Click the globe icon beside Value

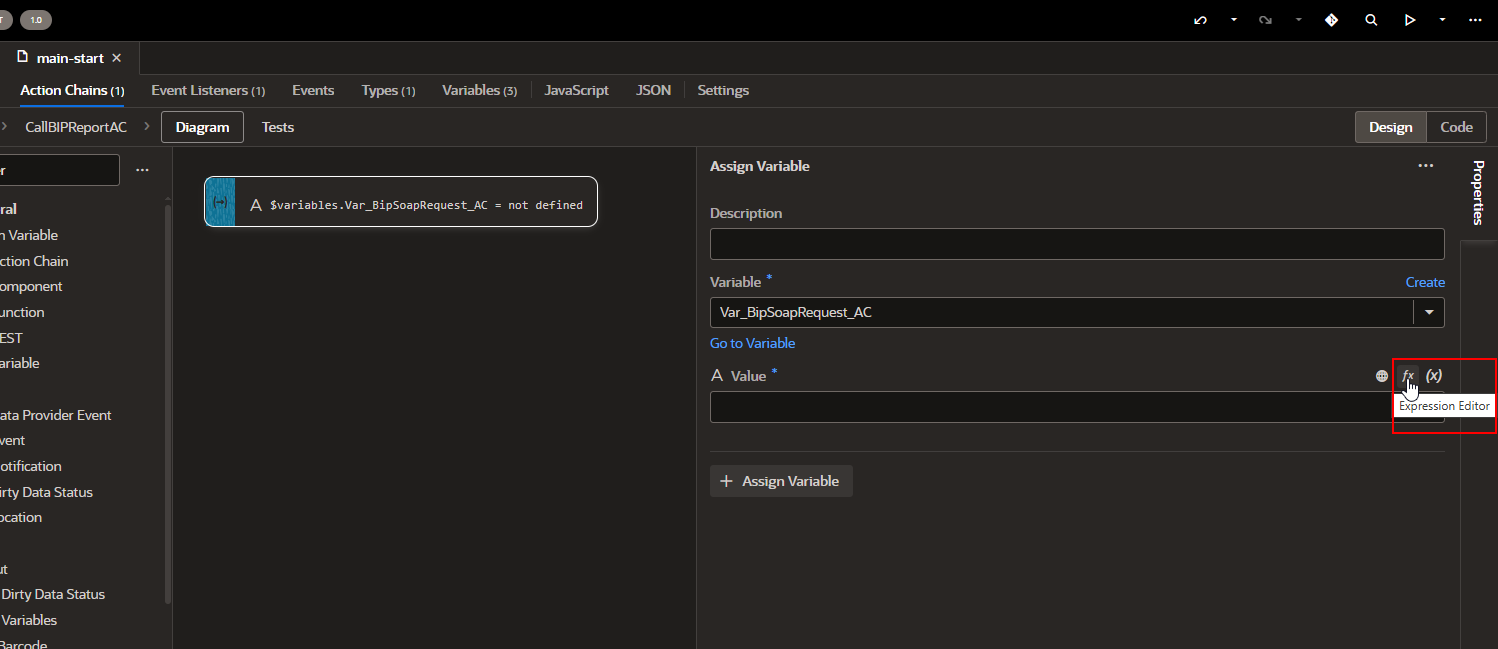coord(1382,376)
